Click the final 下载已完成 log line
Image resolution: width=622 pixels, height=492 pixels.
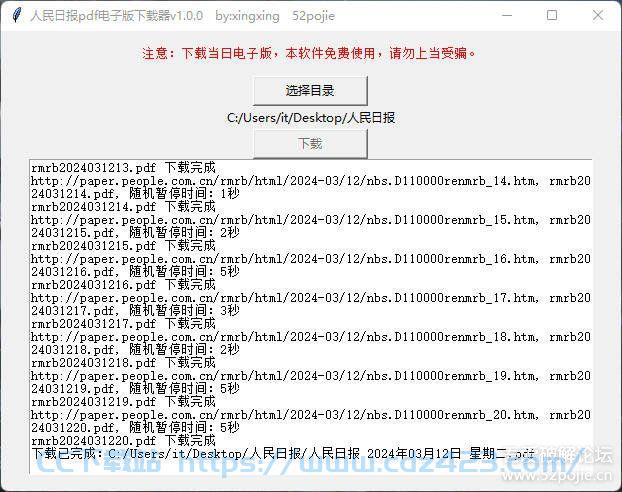click(x=283, y=454)
